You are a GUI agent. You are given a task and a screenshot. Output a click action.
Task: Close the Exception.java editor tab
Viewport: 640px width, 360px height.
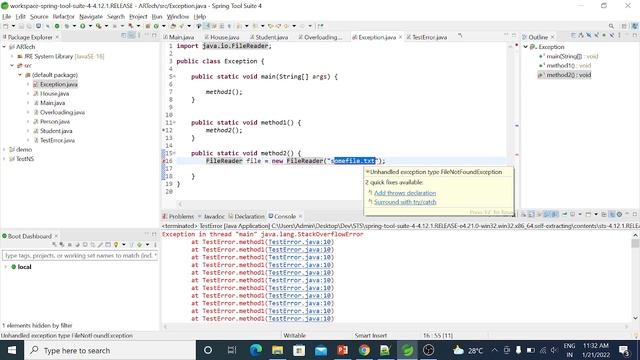pyautogui.click(x=400, y=37)
